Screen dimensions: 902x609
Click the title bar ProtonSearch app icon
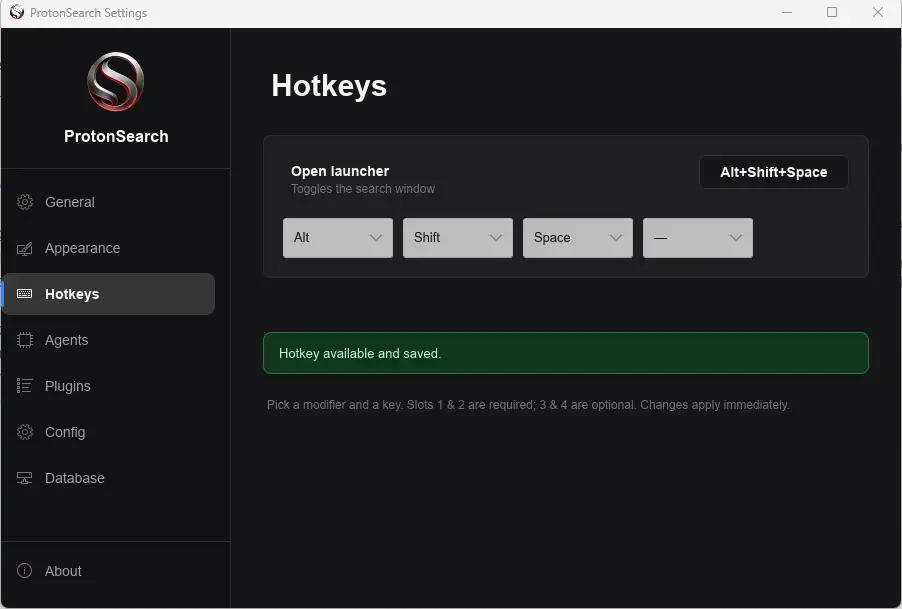pos(17,12)
